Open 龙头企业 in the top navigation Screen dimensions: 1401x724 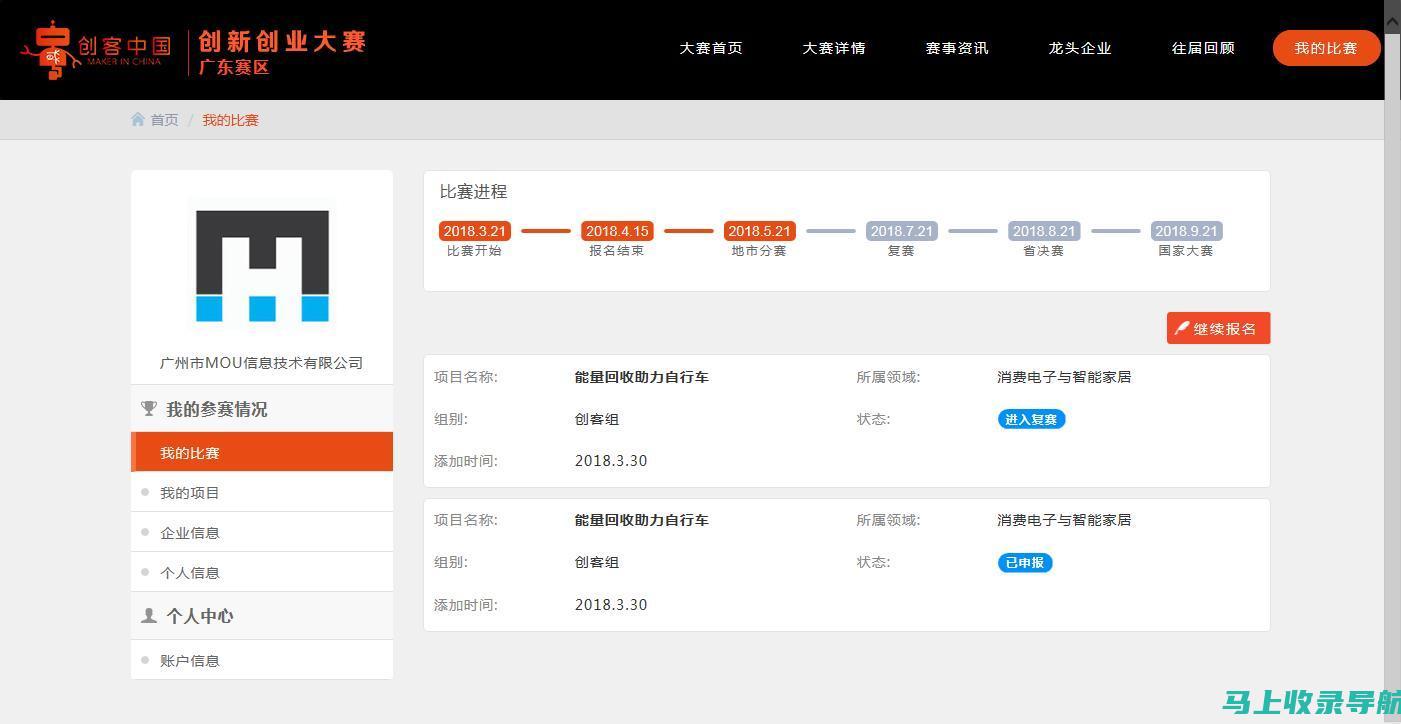pos(1080,48)
